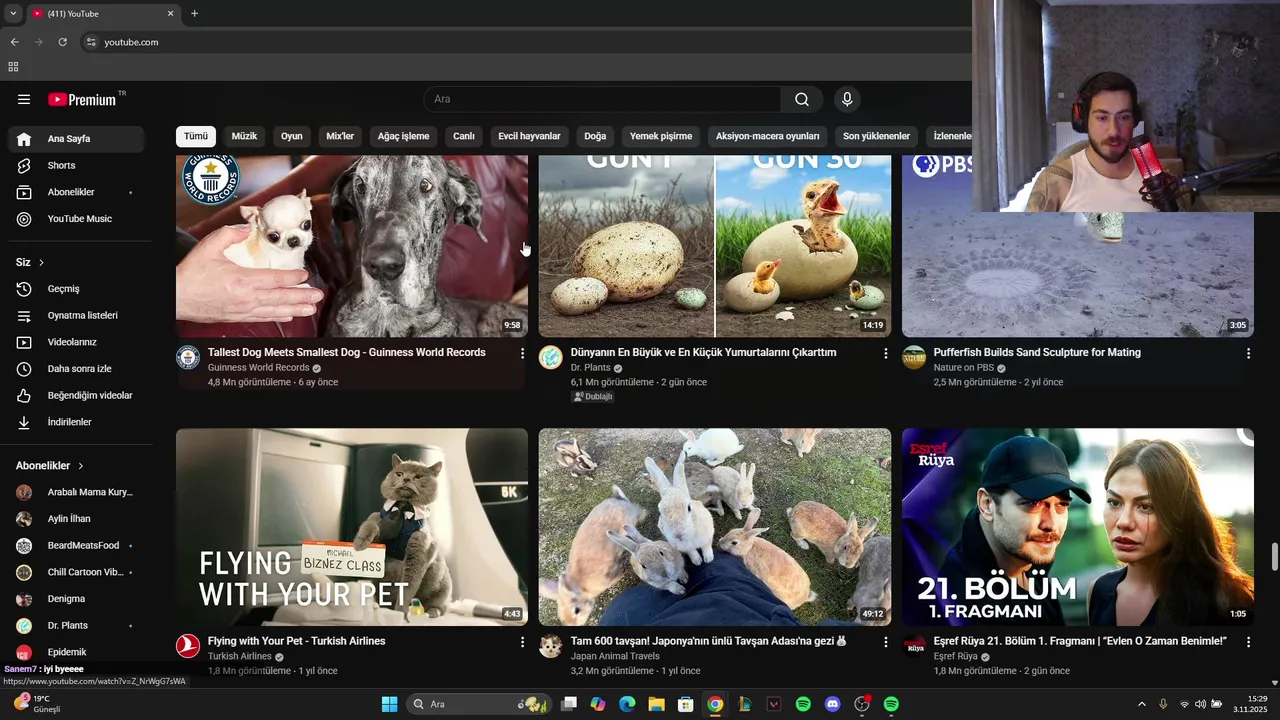1280x720 pixels.
Task: Reload the page in browser toolbar
Action: pos(62,42)
